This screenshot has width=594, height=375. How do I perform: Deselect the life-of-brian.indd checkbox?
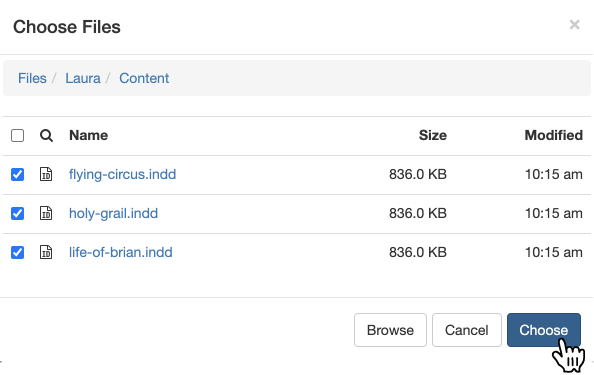pos(17,252)
